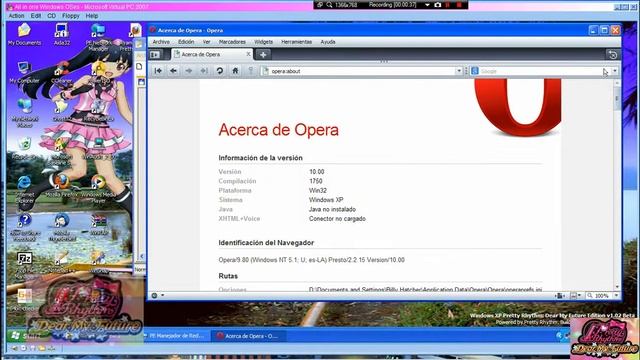The image size is (640, 360).
Task: Click the version value 10.00
Action: (x=316, y=172)
